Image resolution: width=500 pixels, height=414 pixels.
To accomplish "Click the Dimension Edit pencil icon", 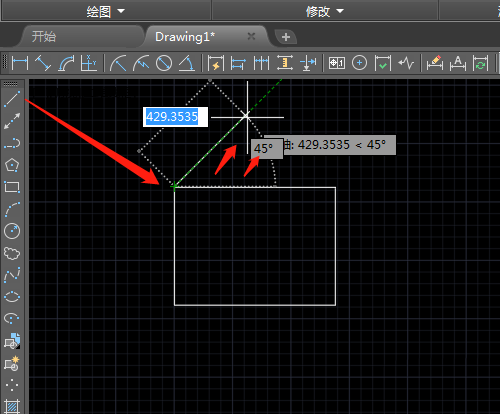I will 435,63.
